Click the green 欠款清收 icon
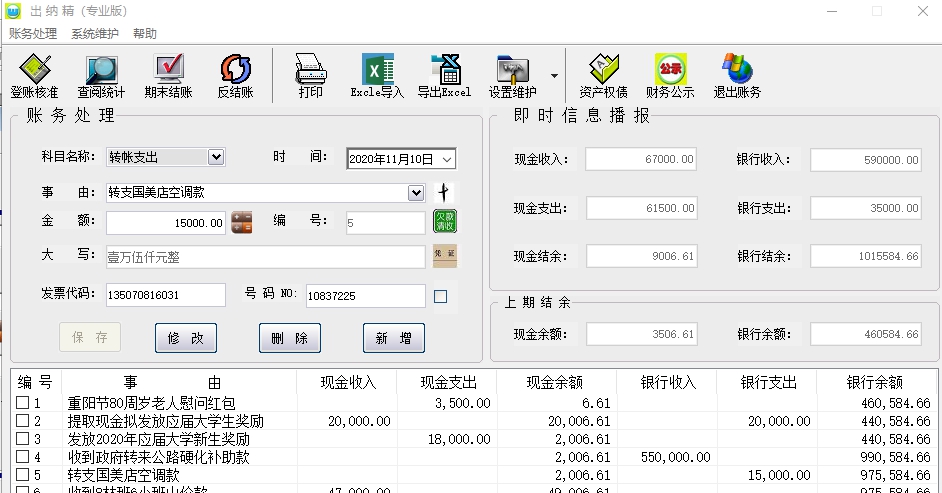 point(445,221)
